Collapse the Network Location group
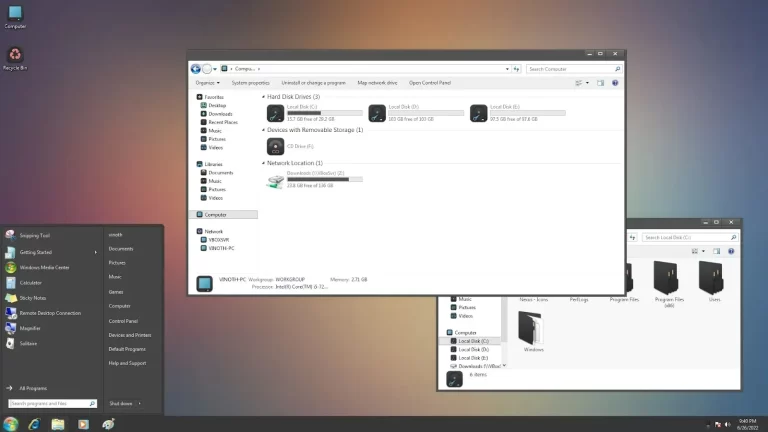768x432 pixels. pos(263,163)
